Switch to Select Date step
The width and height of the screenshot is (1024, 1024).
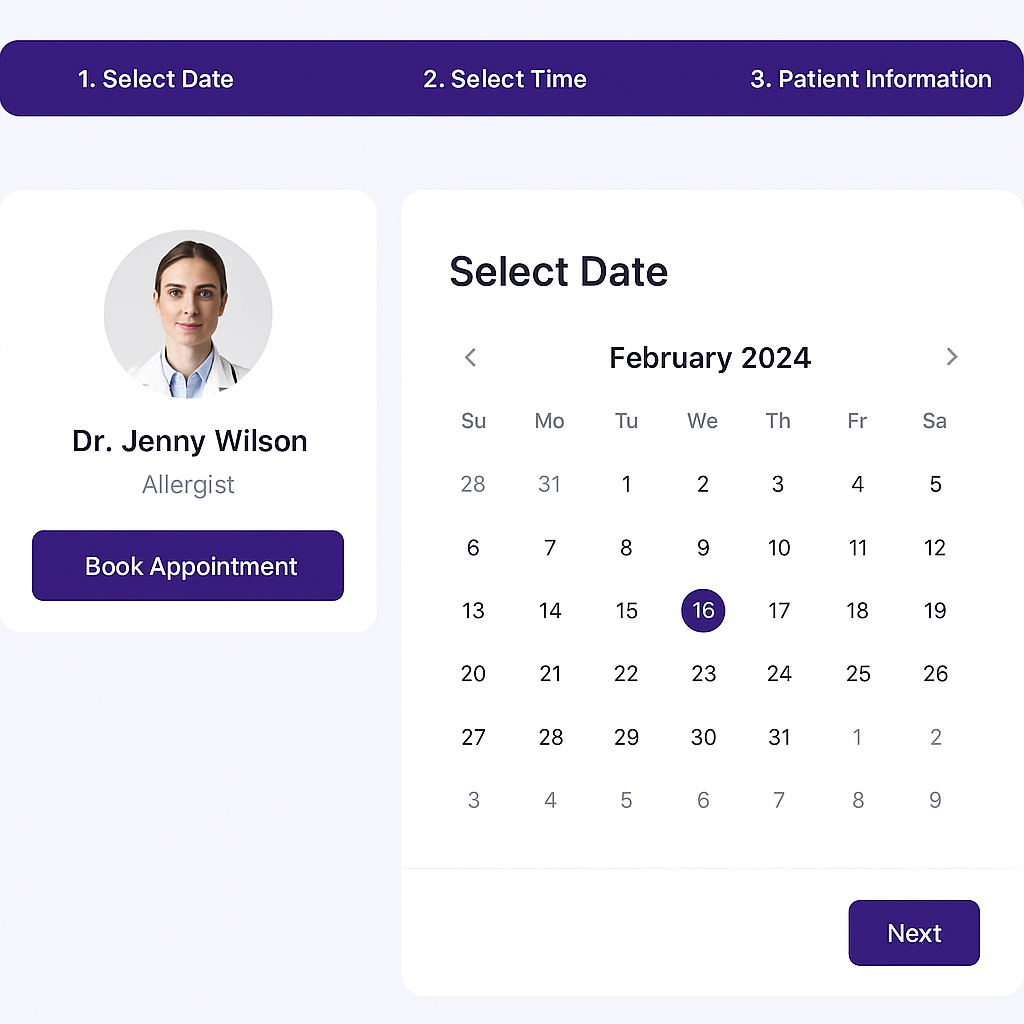tap(156, 79)
